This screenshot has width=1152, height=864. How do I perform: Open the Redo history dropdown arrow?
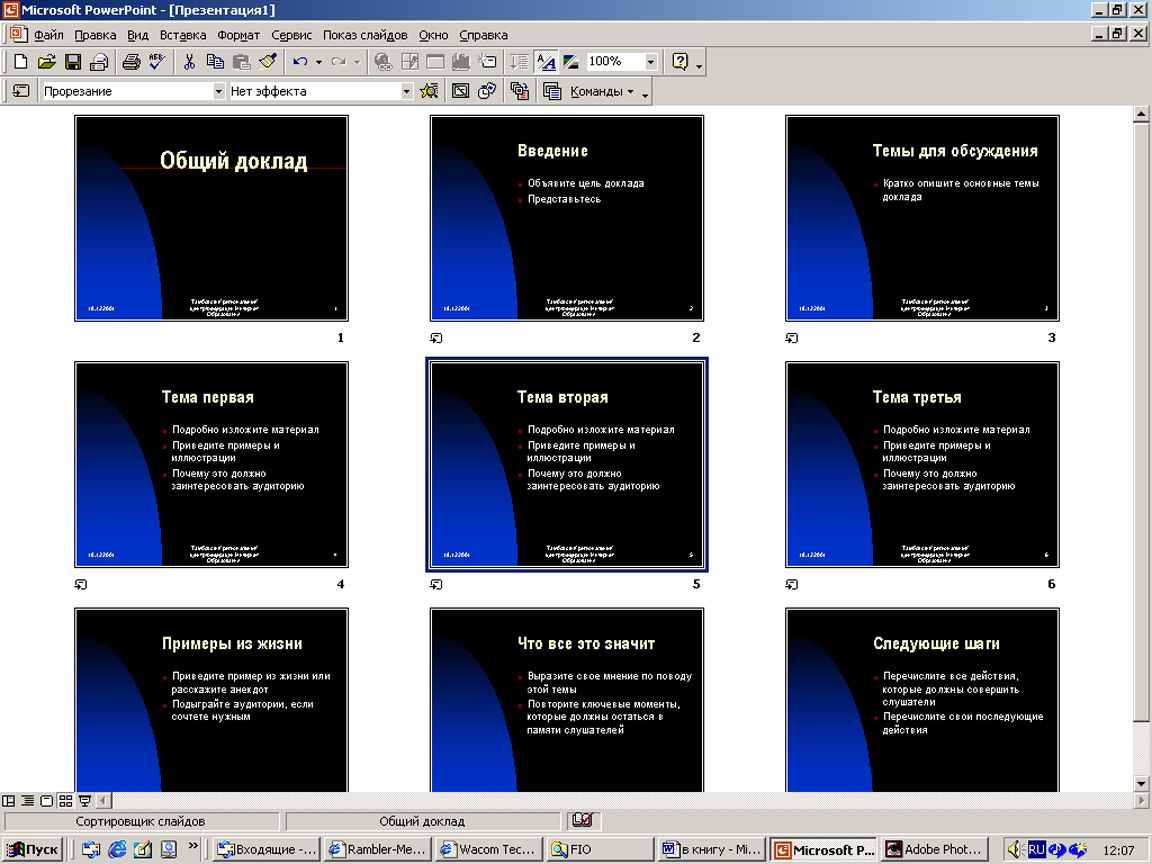point(357,62)
